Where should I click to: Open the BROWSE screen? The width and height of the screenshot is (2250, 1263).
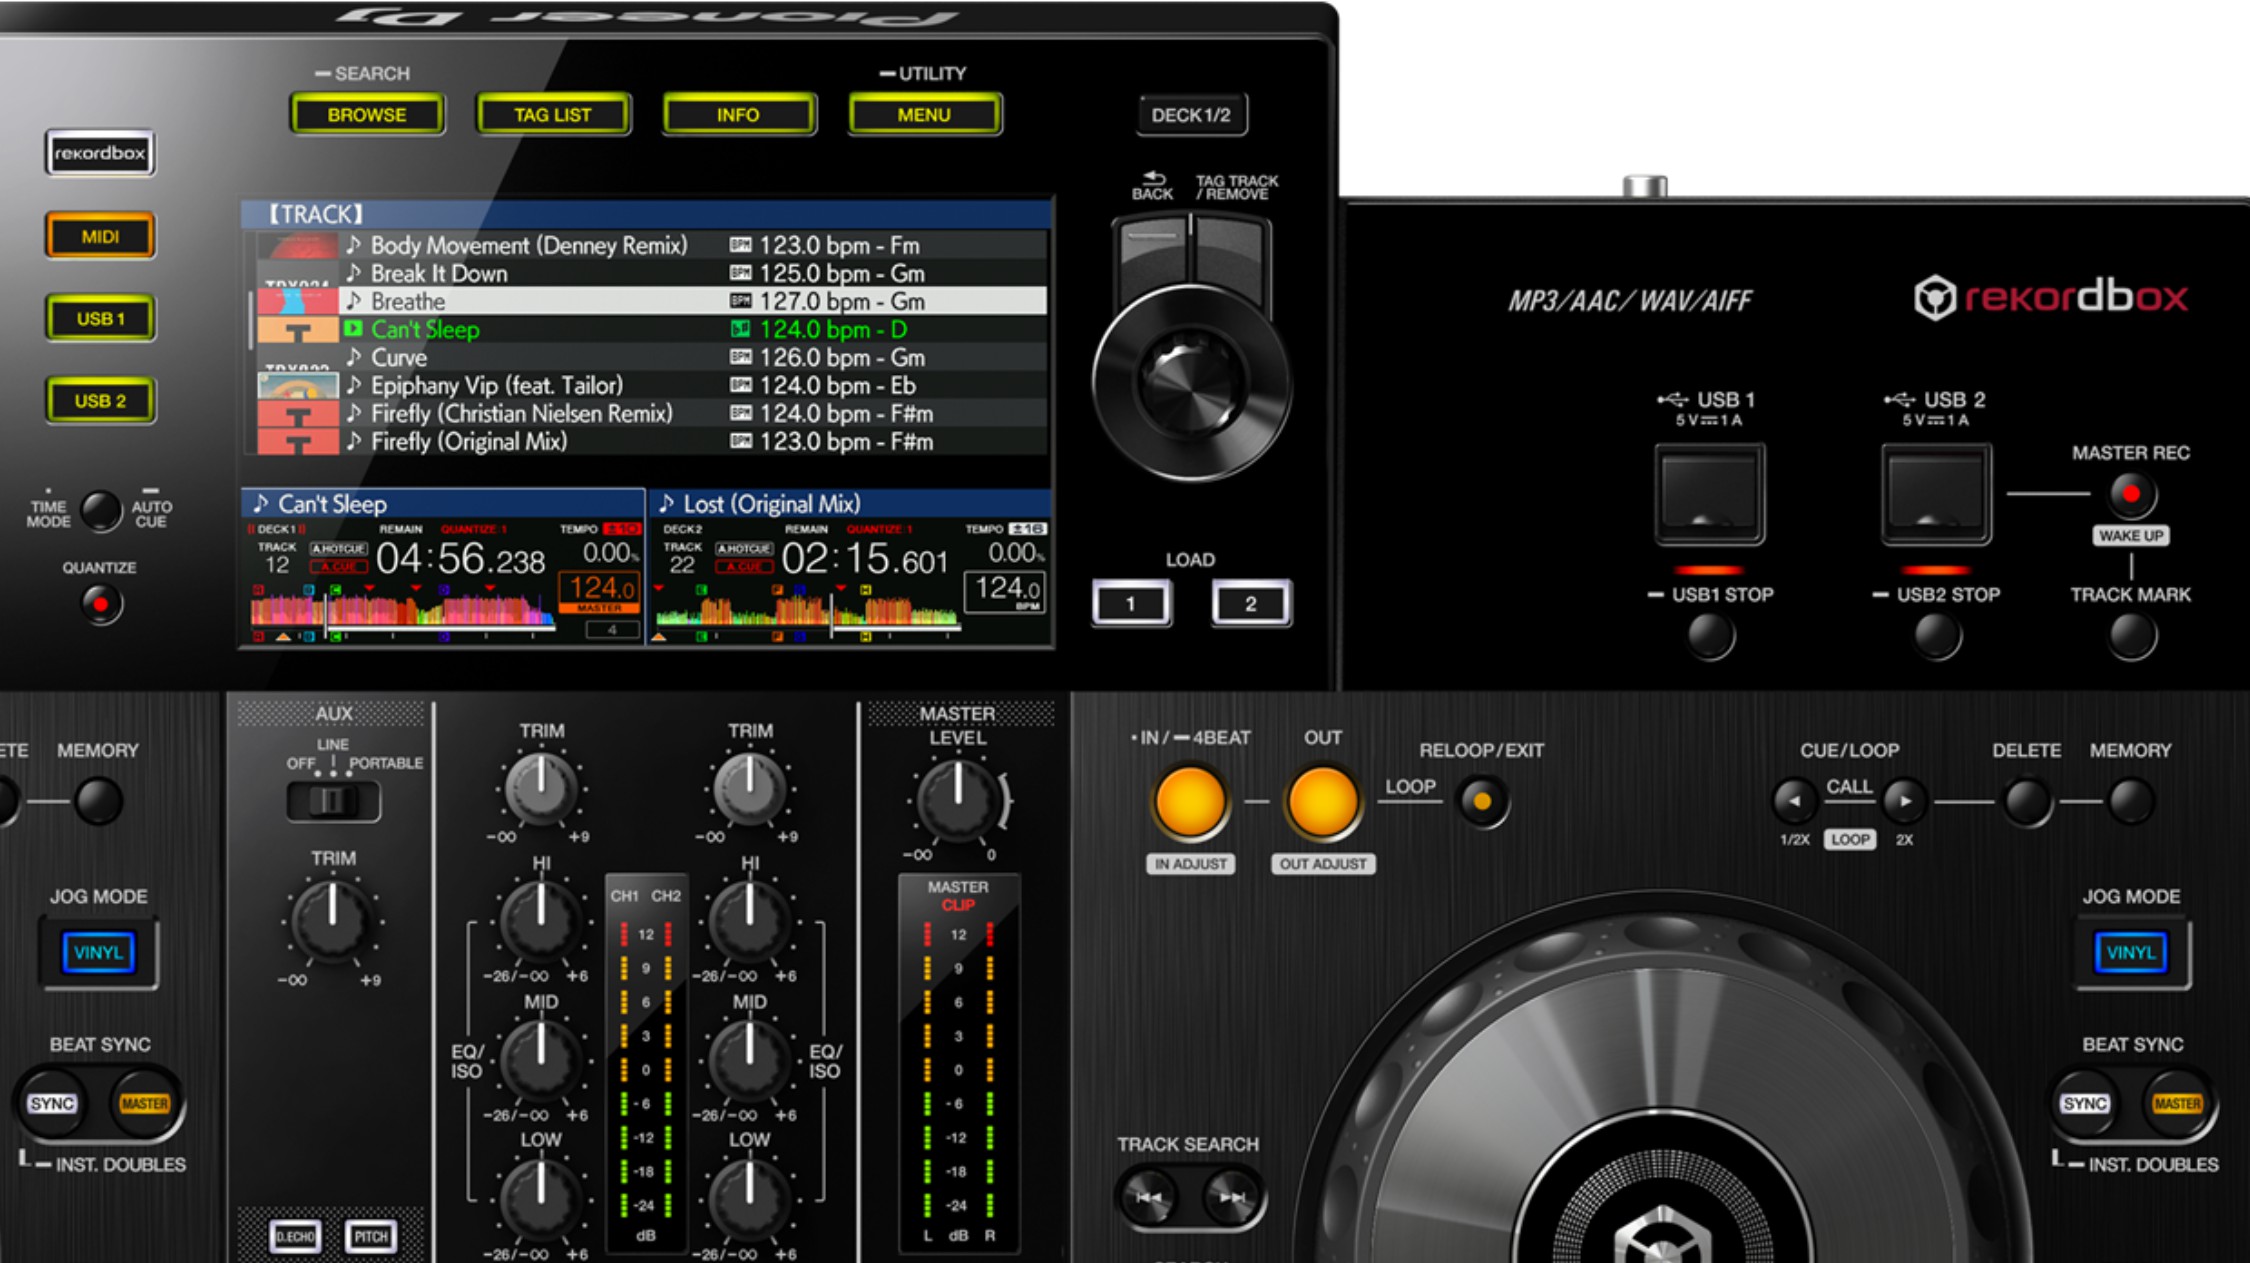[x=366, y=114]
